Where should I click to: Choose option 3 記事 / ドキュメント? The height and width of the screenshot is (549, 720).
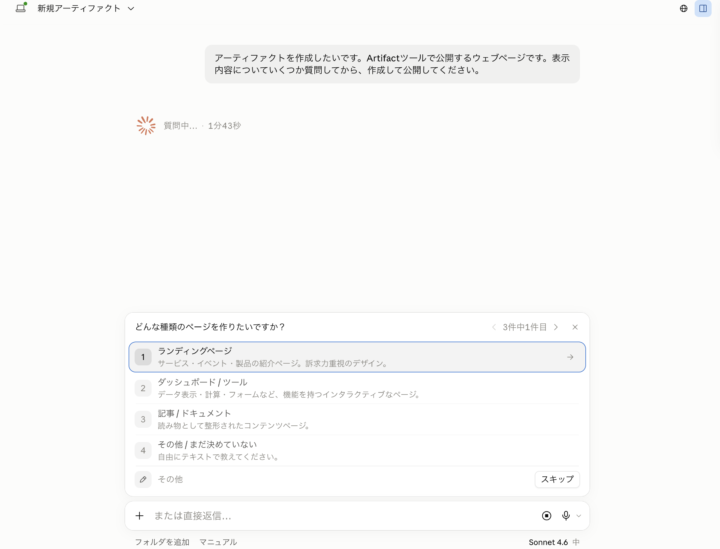[357, 419]
